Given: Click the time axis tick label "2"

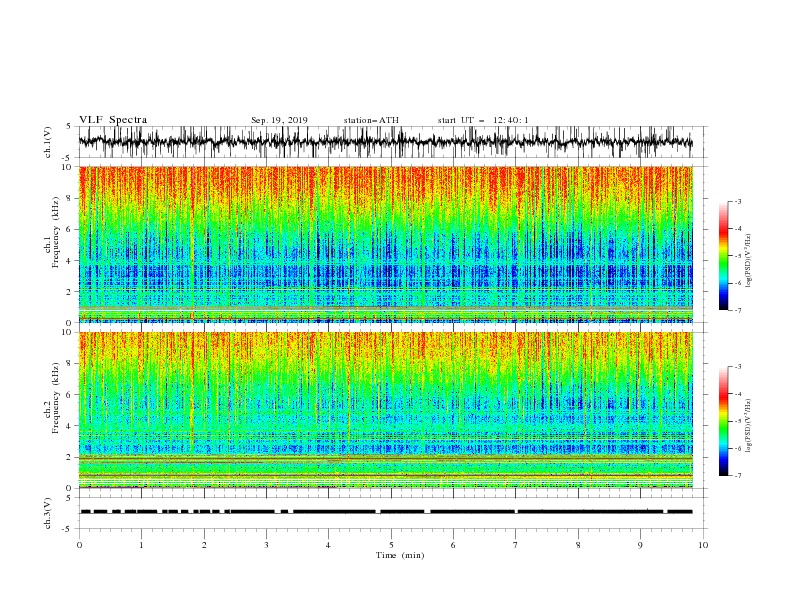Looking at the screenshot, I should [204, 545].
